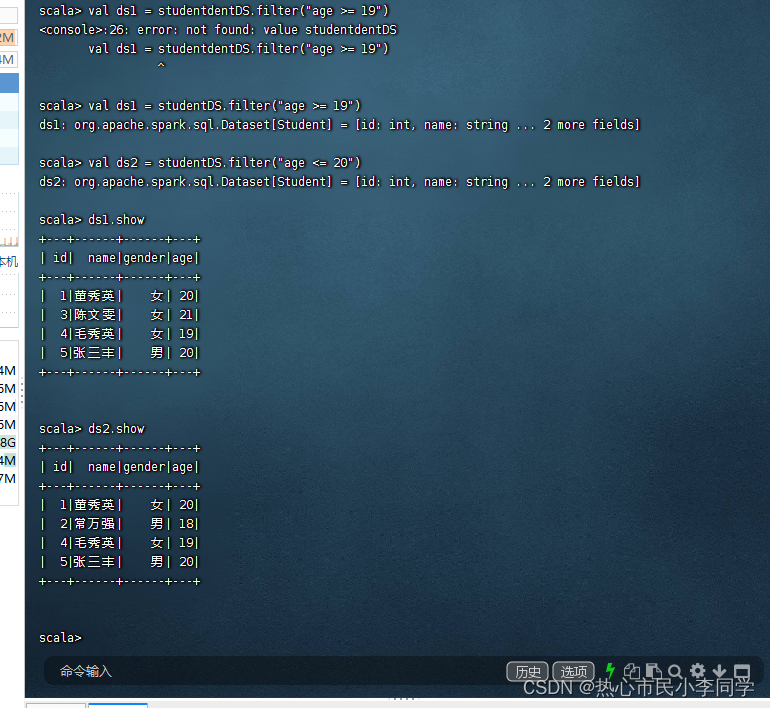Image resolution: width=770 pixels, height=708 pixels.
Task: Open the 历史 command history button
Action: point(527,671)
